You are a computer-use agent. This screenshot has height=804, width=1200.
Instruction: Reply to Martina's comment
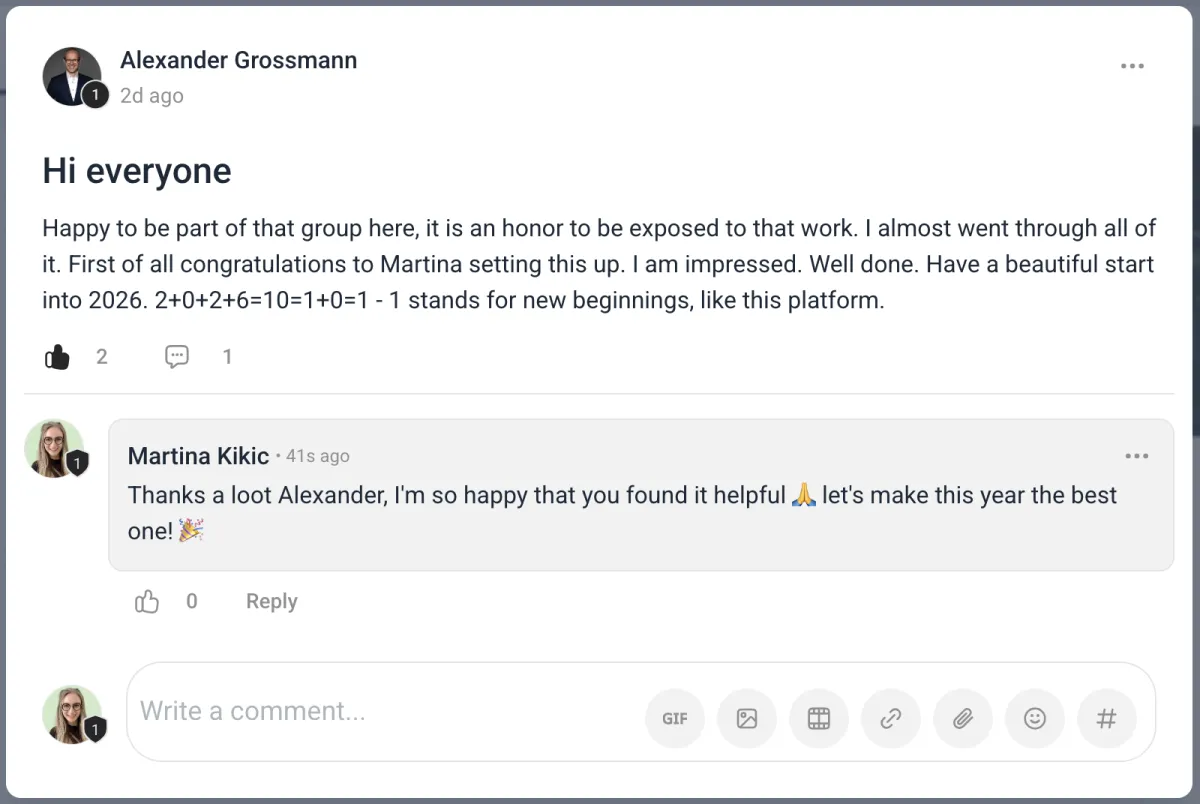pos(270,601)
